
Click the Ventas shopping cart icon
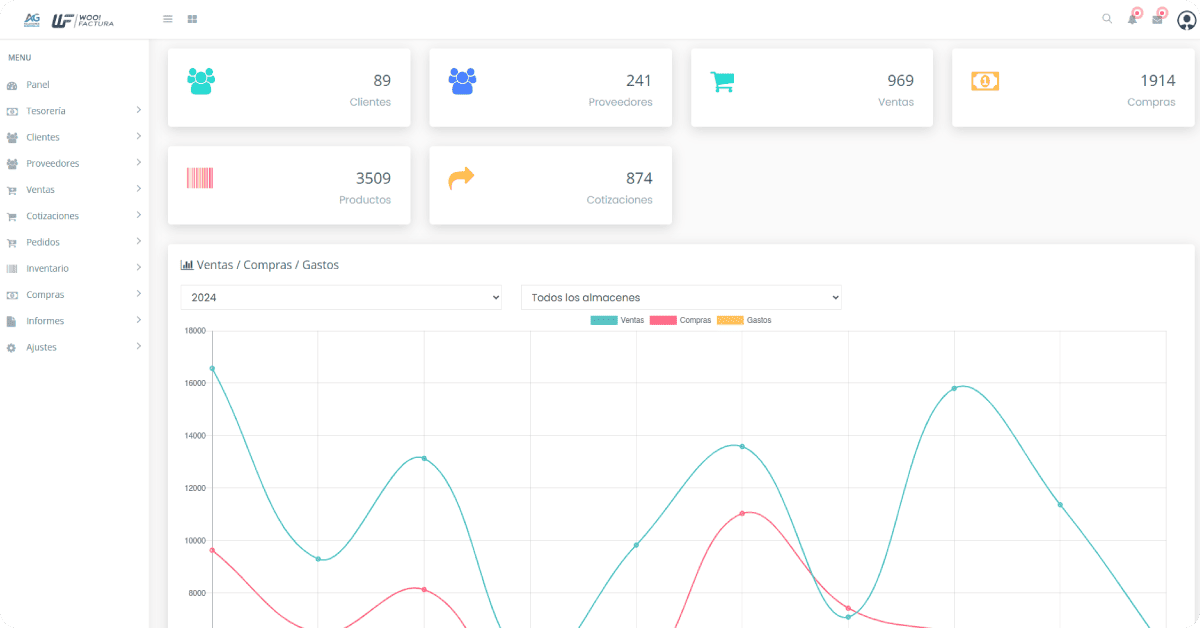(723, 80)
